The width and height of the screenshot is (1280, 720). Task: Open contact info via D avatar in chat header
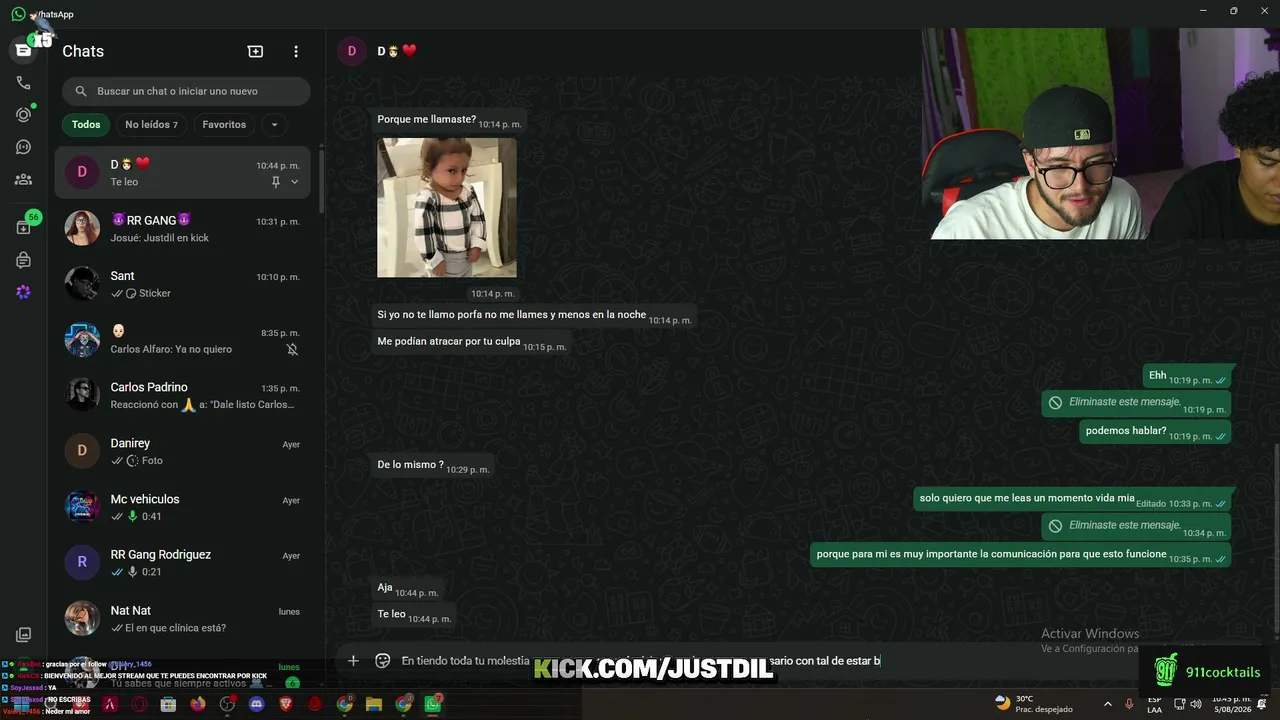(x=352, y=51)
